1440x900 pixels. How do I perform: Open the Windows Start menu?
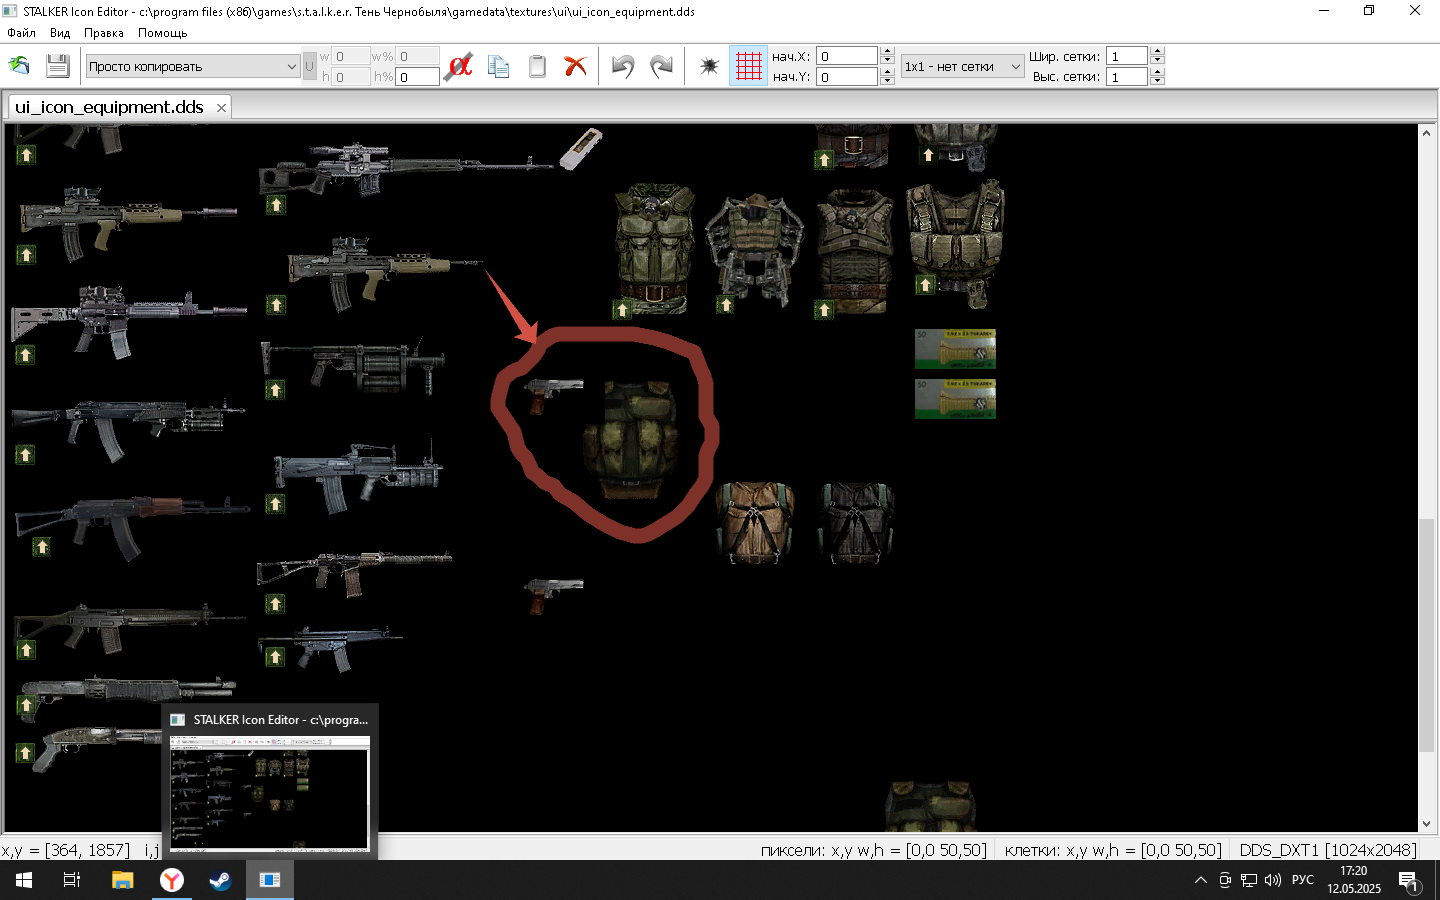[x=24, y=880]
